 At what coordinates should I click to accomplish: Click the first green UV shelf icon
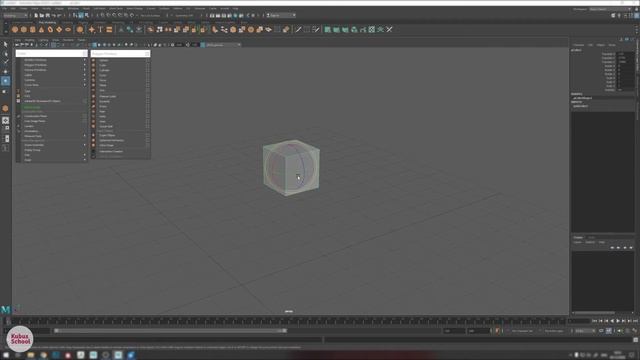327,29
